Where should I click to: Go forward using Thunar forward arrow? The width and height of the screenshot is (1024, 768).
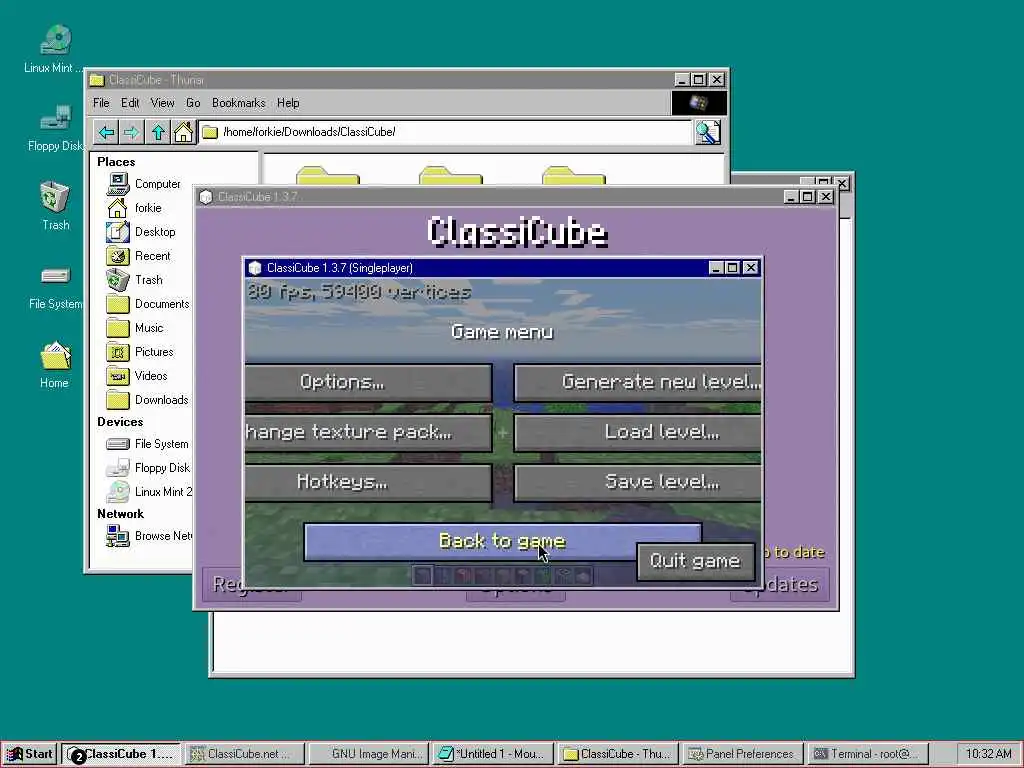(131, 133)
